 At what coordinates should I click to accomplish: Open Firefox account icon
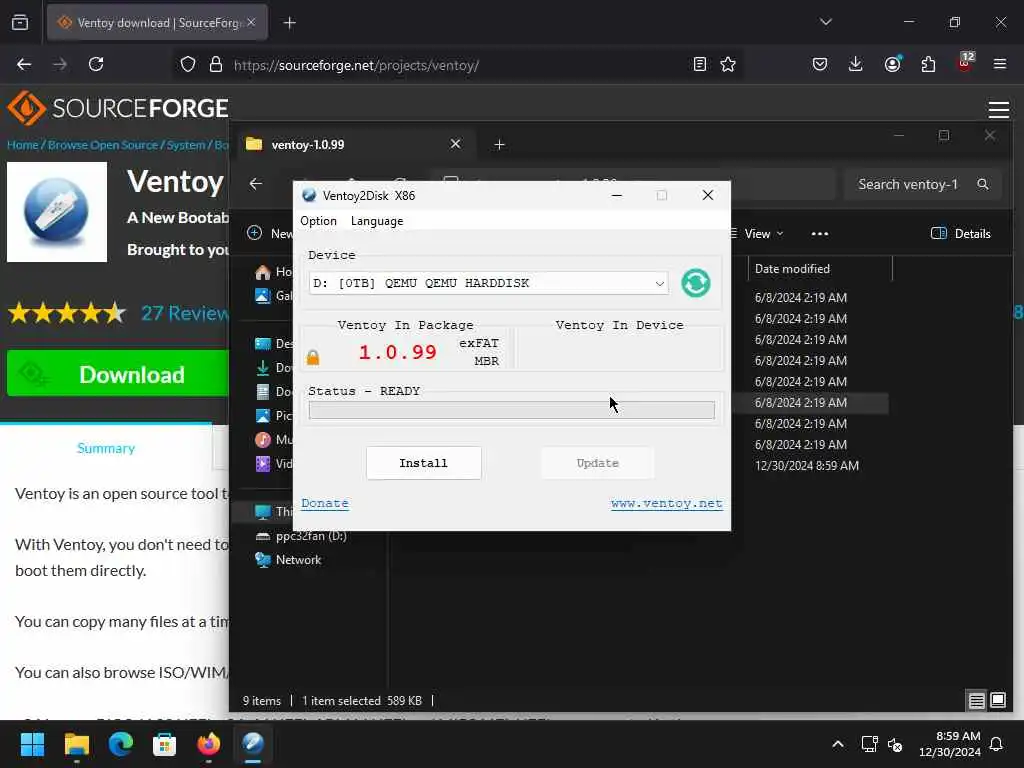point(892,64)
